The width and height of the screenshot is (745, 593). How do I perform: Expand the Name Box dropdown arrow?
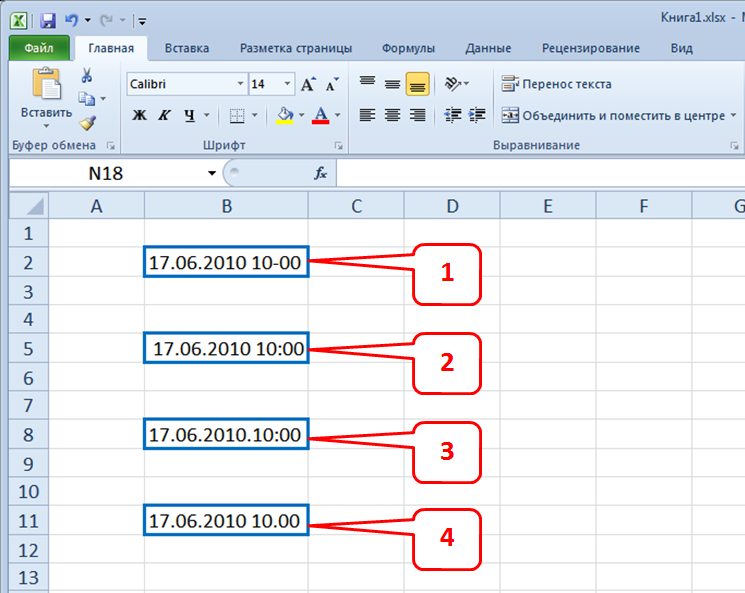pos(212,173)
